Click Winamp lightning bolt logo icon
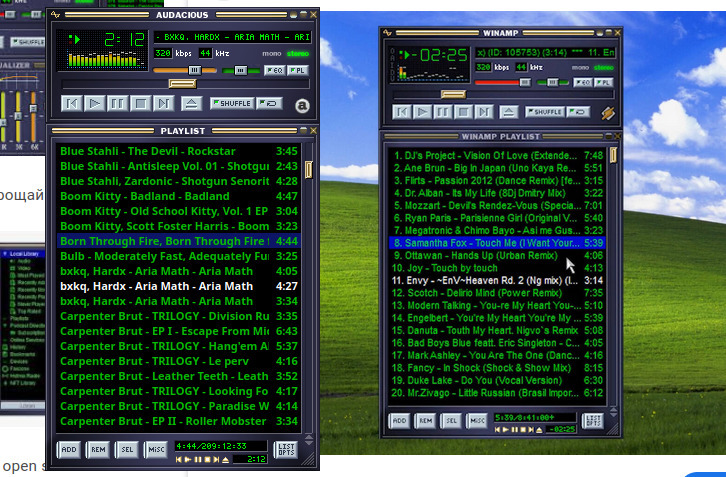 [x=608, y=113]
